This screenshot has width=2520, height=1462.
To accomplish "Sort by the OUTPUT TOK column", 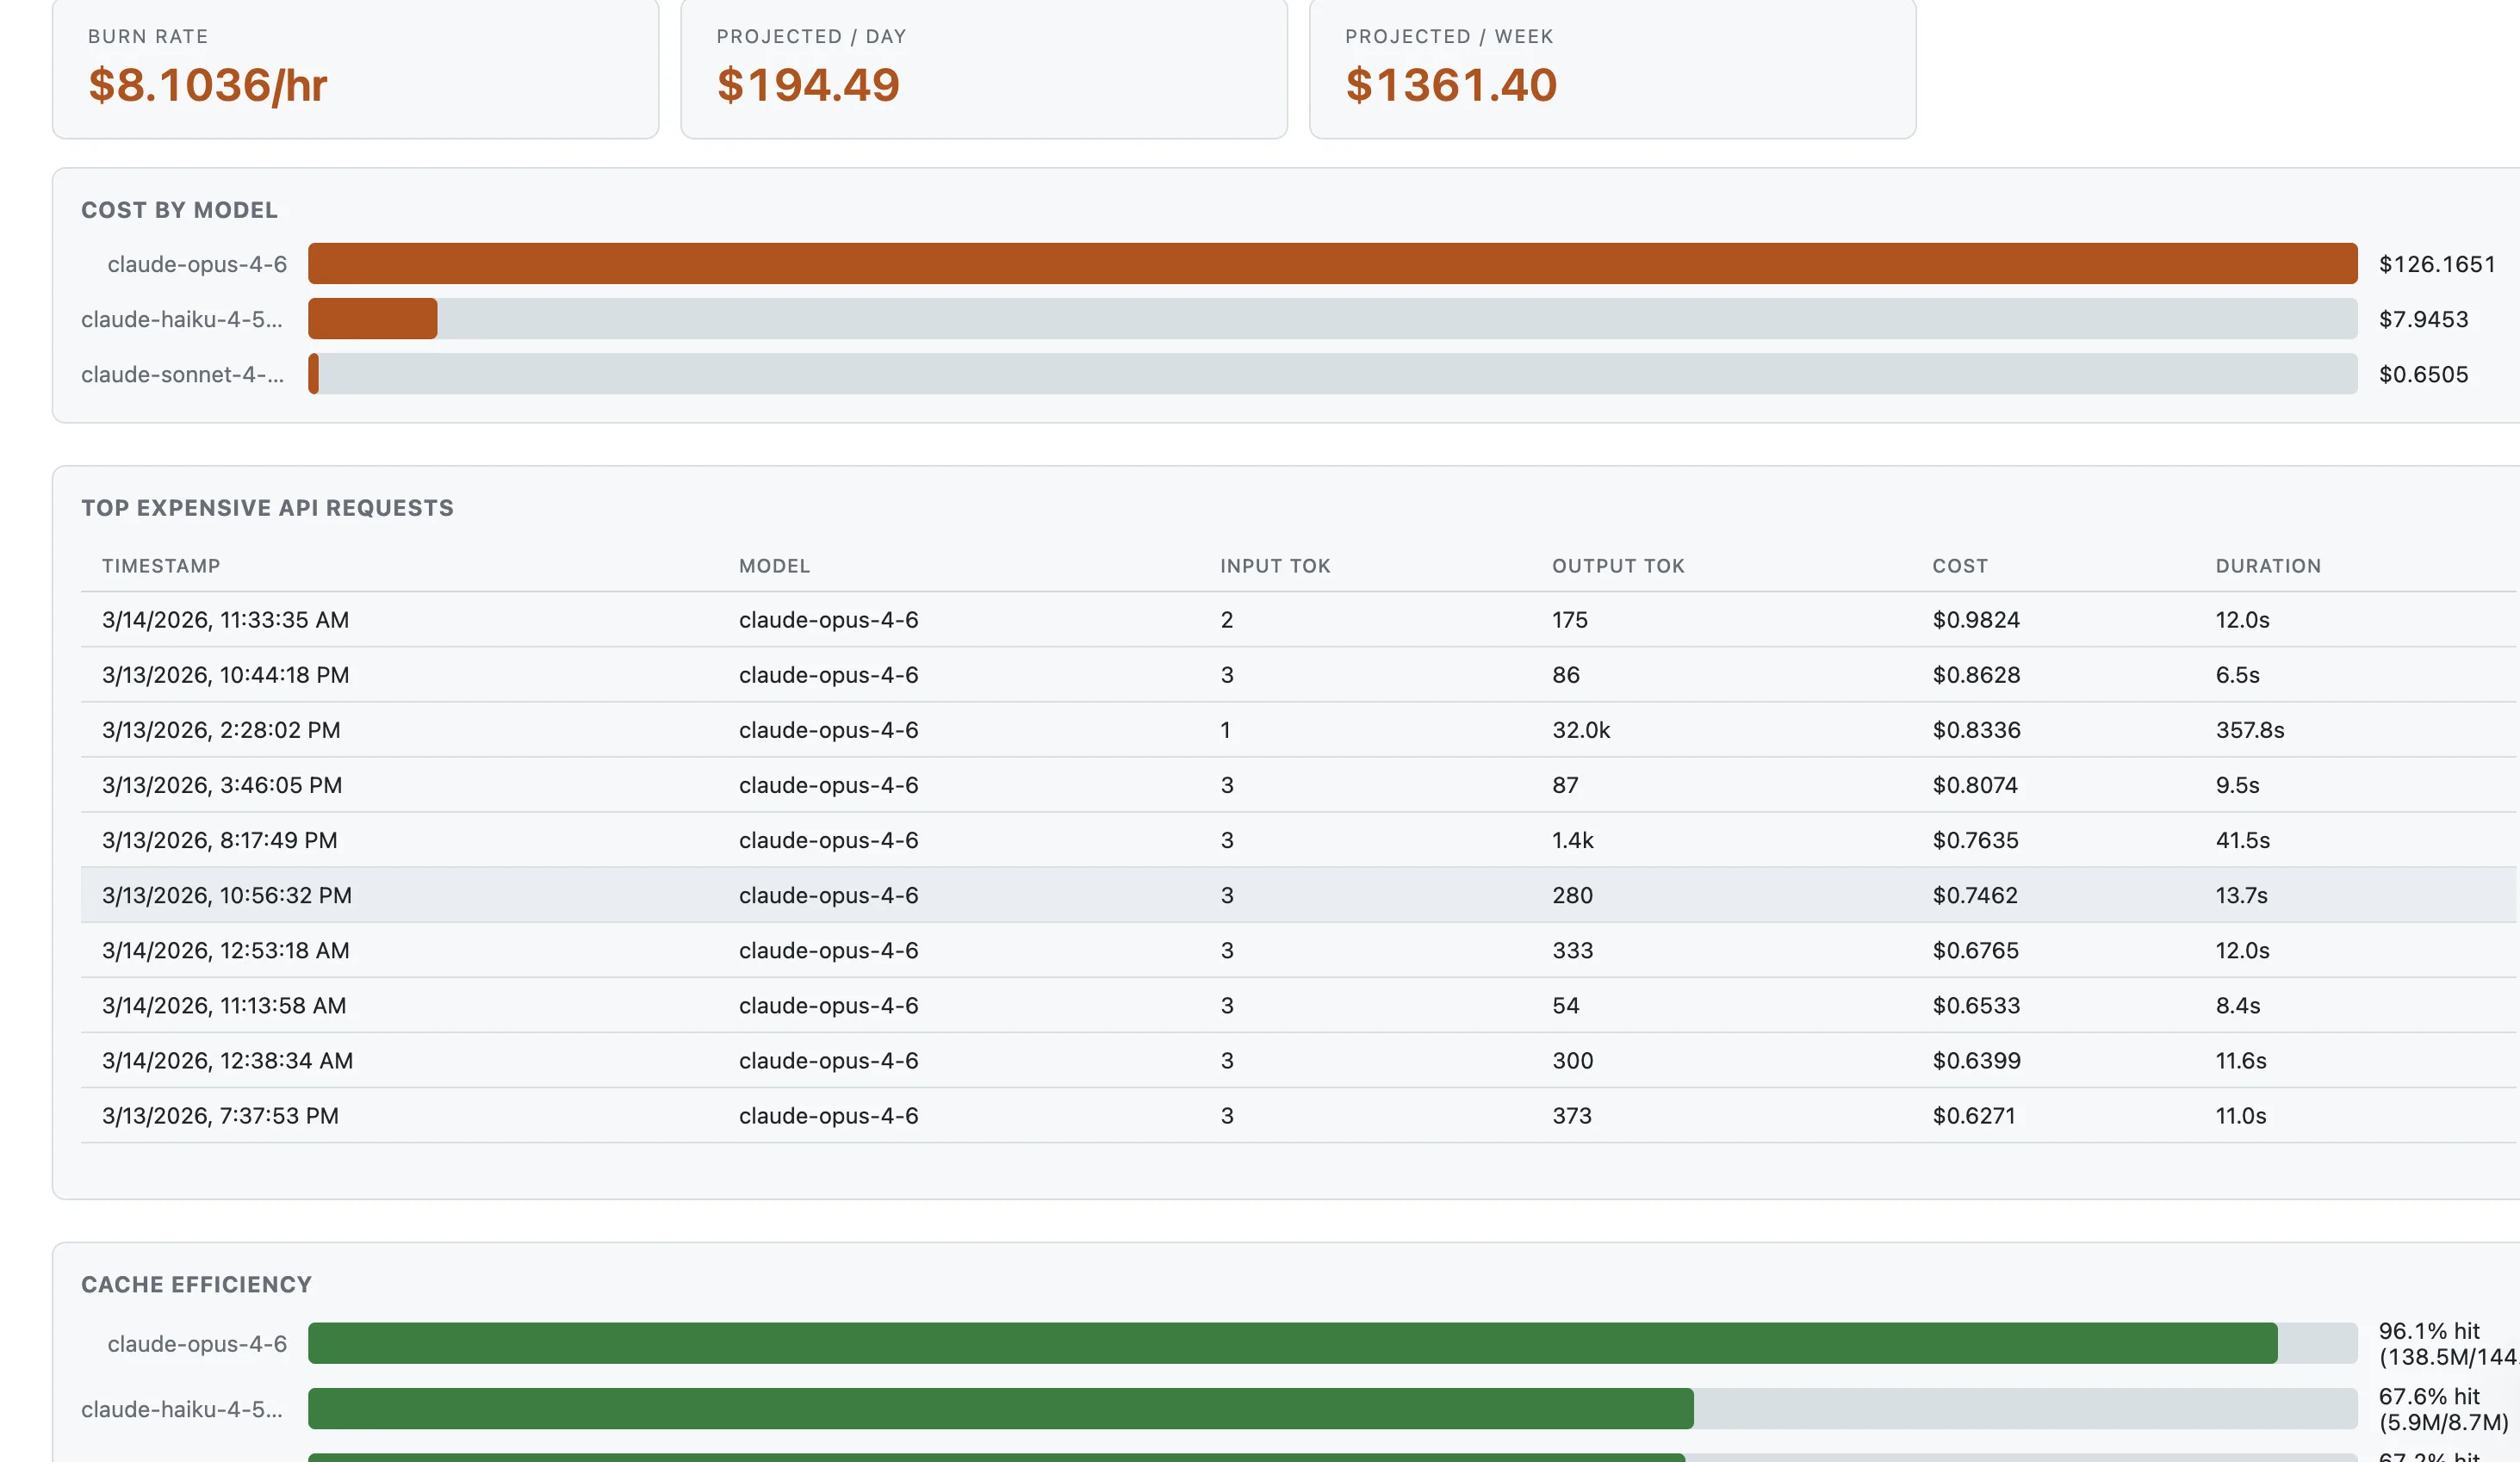I will tap(1617, 565).
